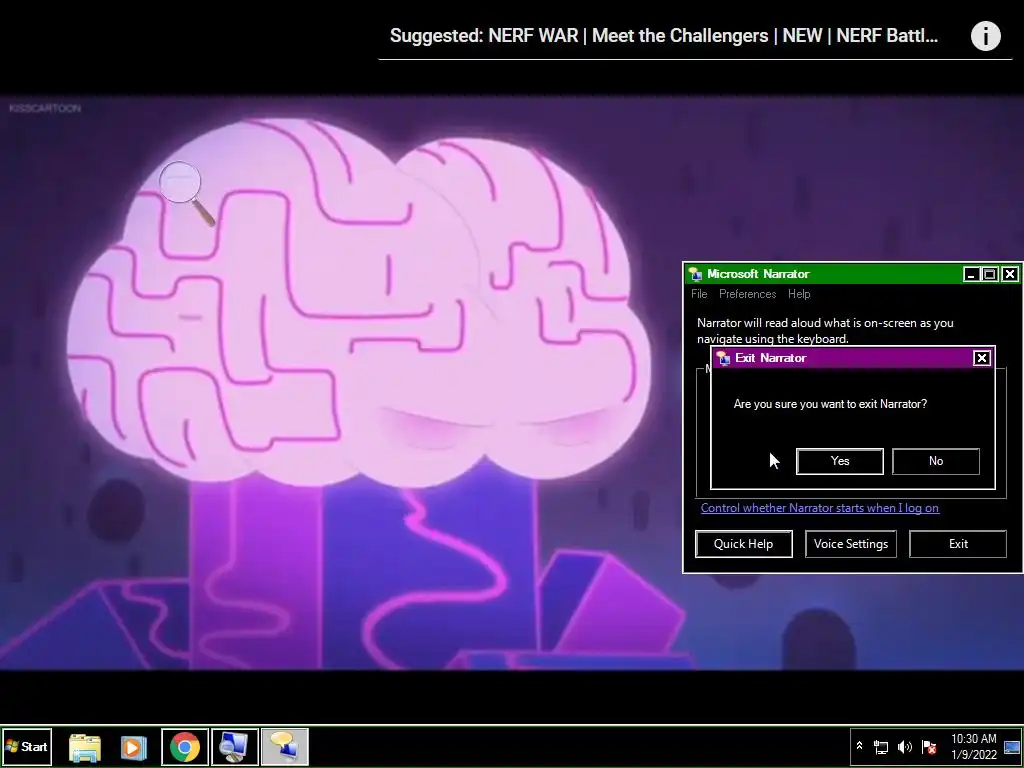Viewport: 1024px width, 768px height.
Task: Open the Magnifier taskbar icon
Action: tap(234, 747)
